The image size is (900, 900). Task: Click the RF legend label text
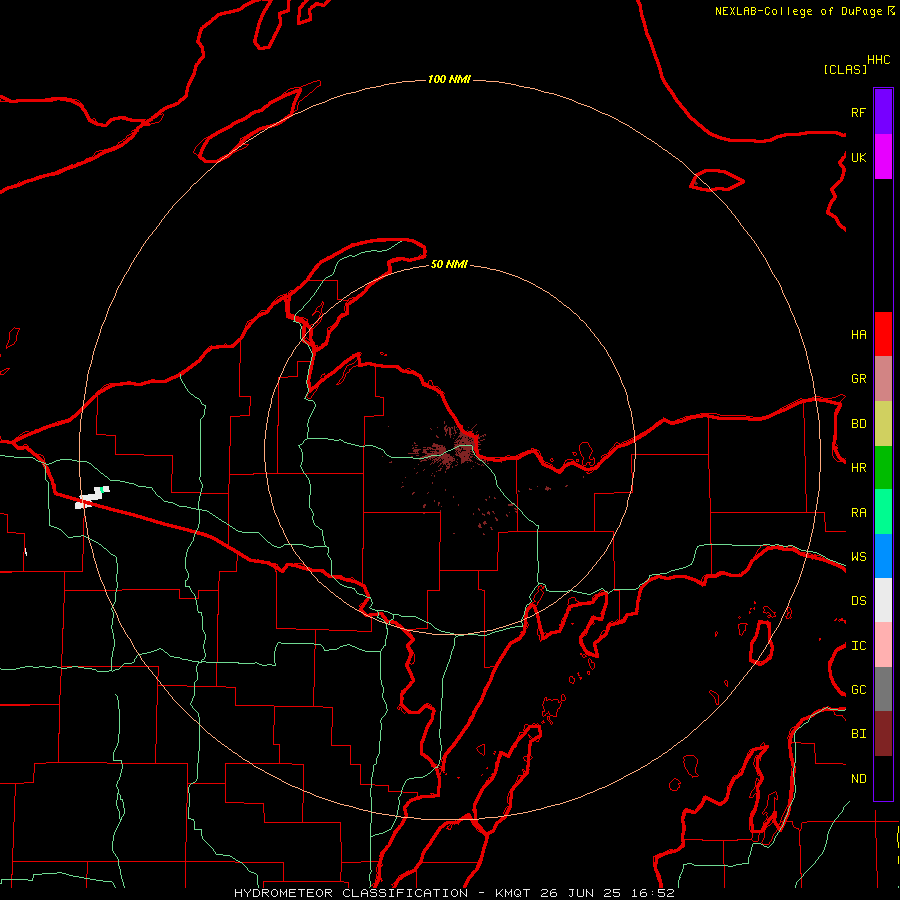pyautogui.click(x=858, y=112)
